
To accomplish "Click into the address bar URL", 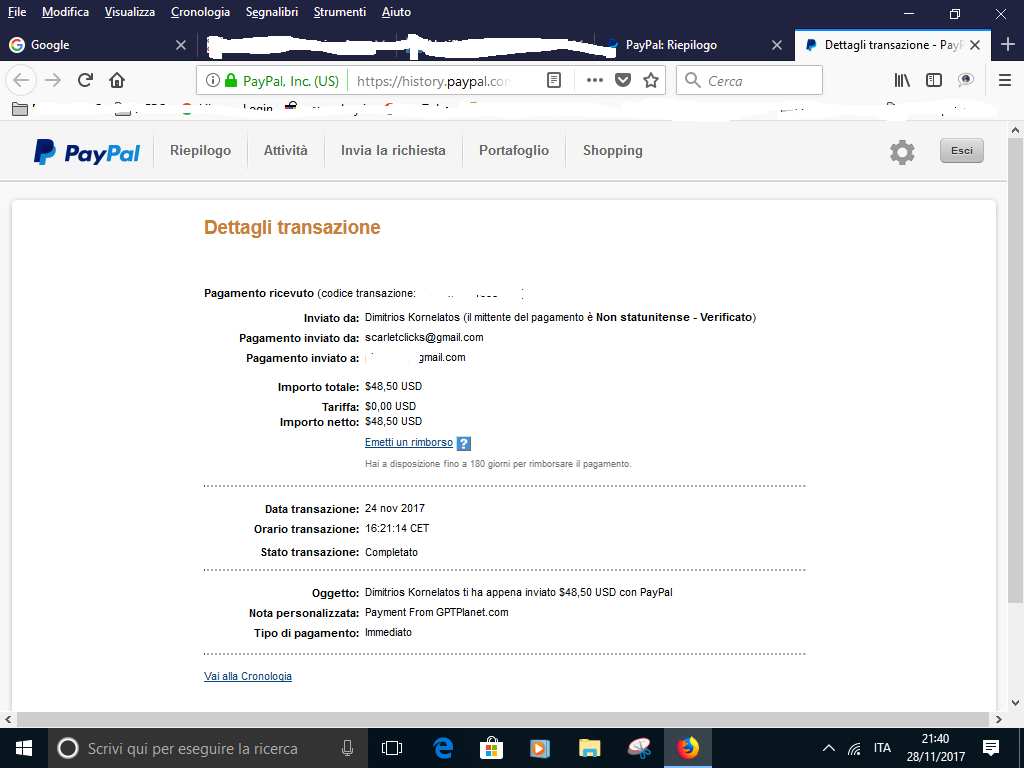I will pyautogui.click(x=434, y=81).
